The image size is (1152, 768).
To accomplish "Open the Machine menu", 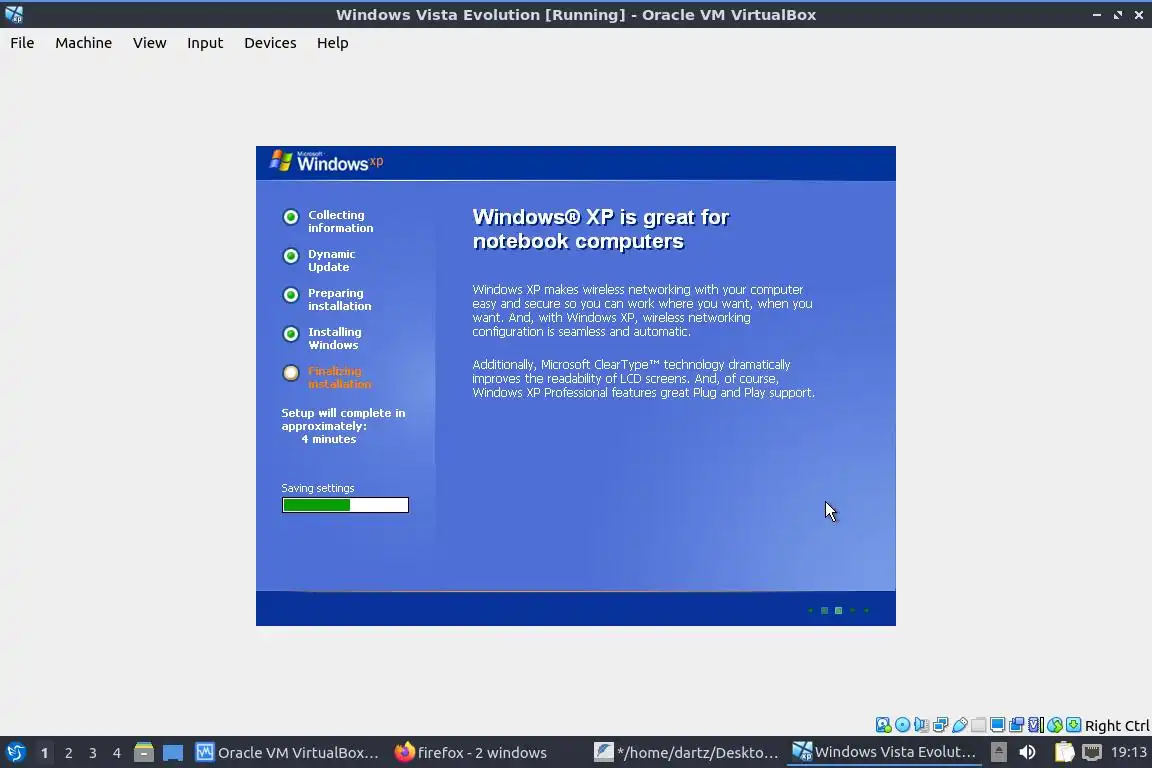I will (83, 43).
